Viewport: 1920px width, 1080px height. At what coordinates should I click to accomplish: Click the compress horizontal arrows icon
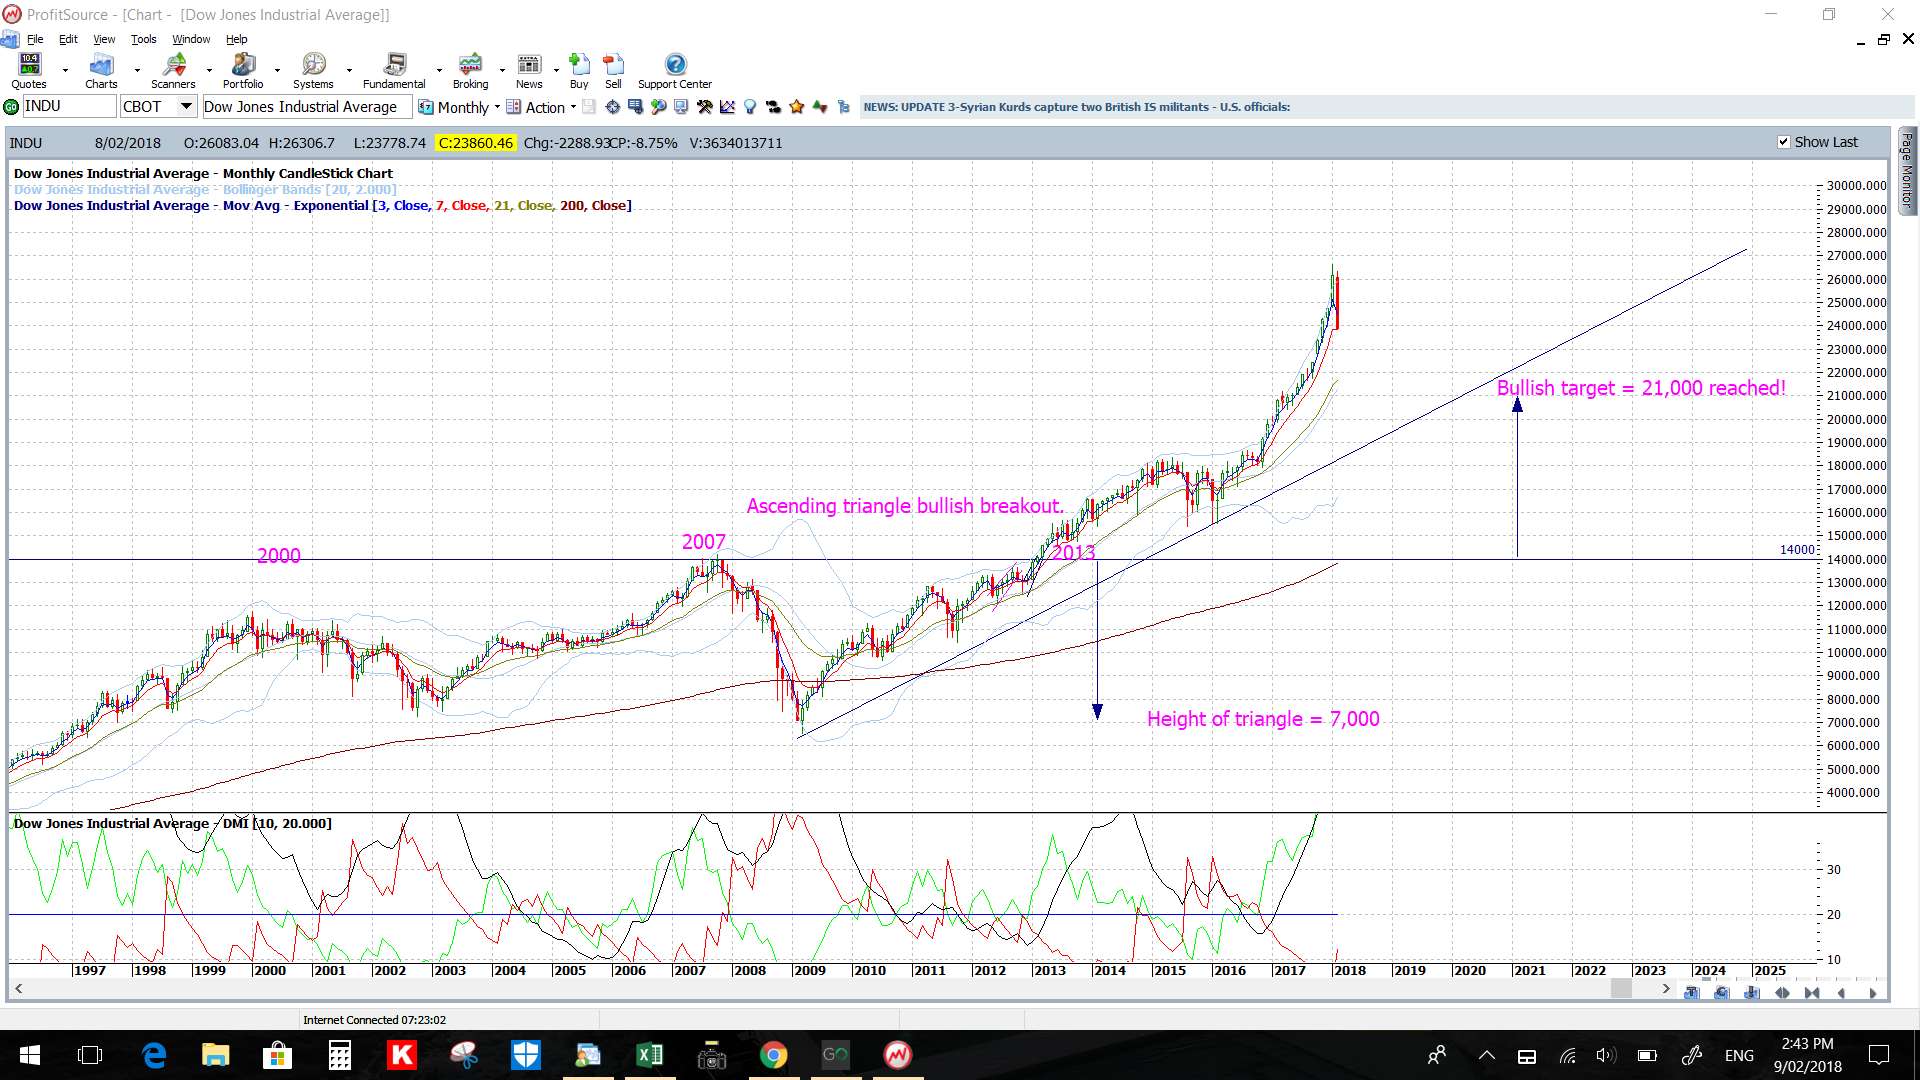[1812, 993]
